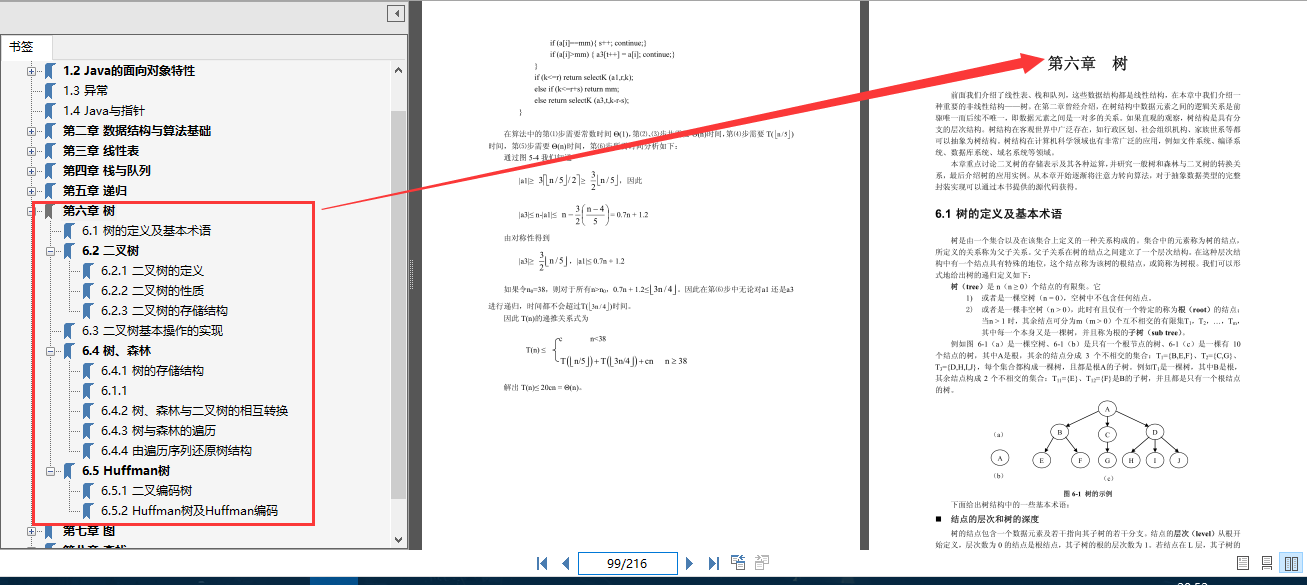Screen dimensions: 1307x585
Task: Toggle the two-page facing view
Action: coord(1291,564)
